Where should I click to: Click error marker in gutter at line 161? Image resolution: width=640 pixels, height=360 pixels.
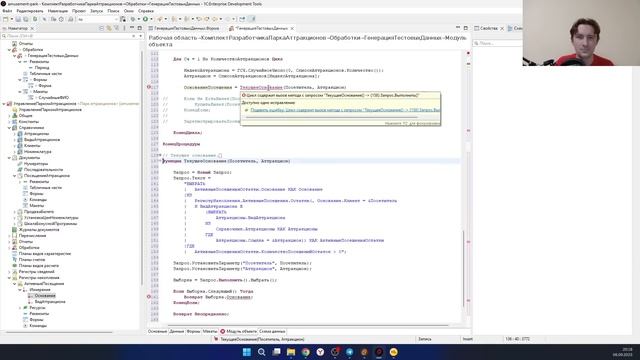pos(149,297)
